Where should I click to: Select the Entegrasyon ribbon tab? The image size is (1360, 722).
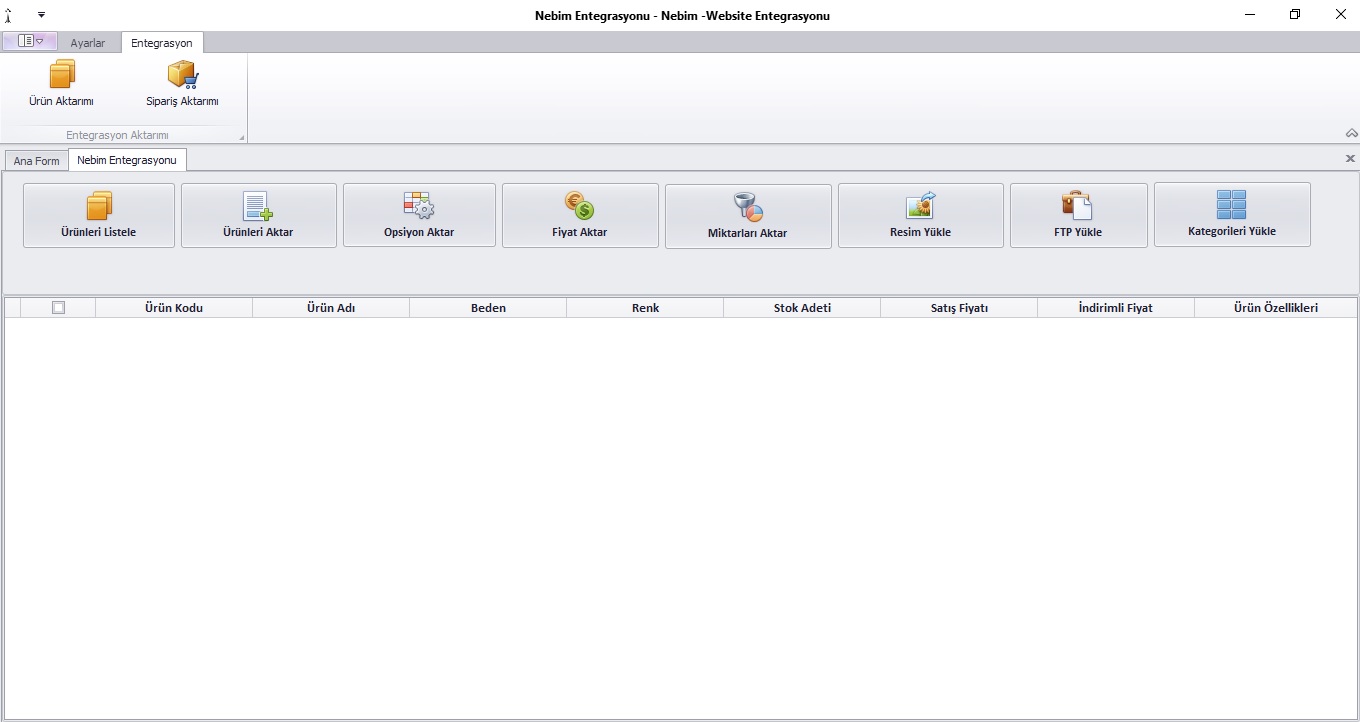(x=162, y=43)
